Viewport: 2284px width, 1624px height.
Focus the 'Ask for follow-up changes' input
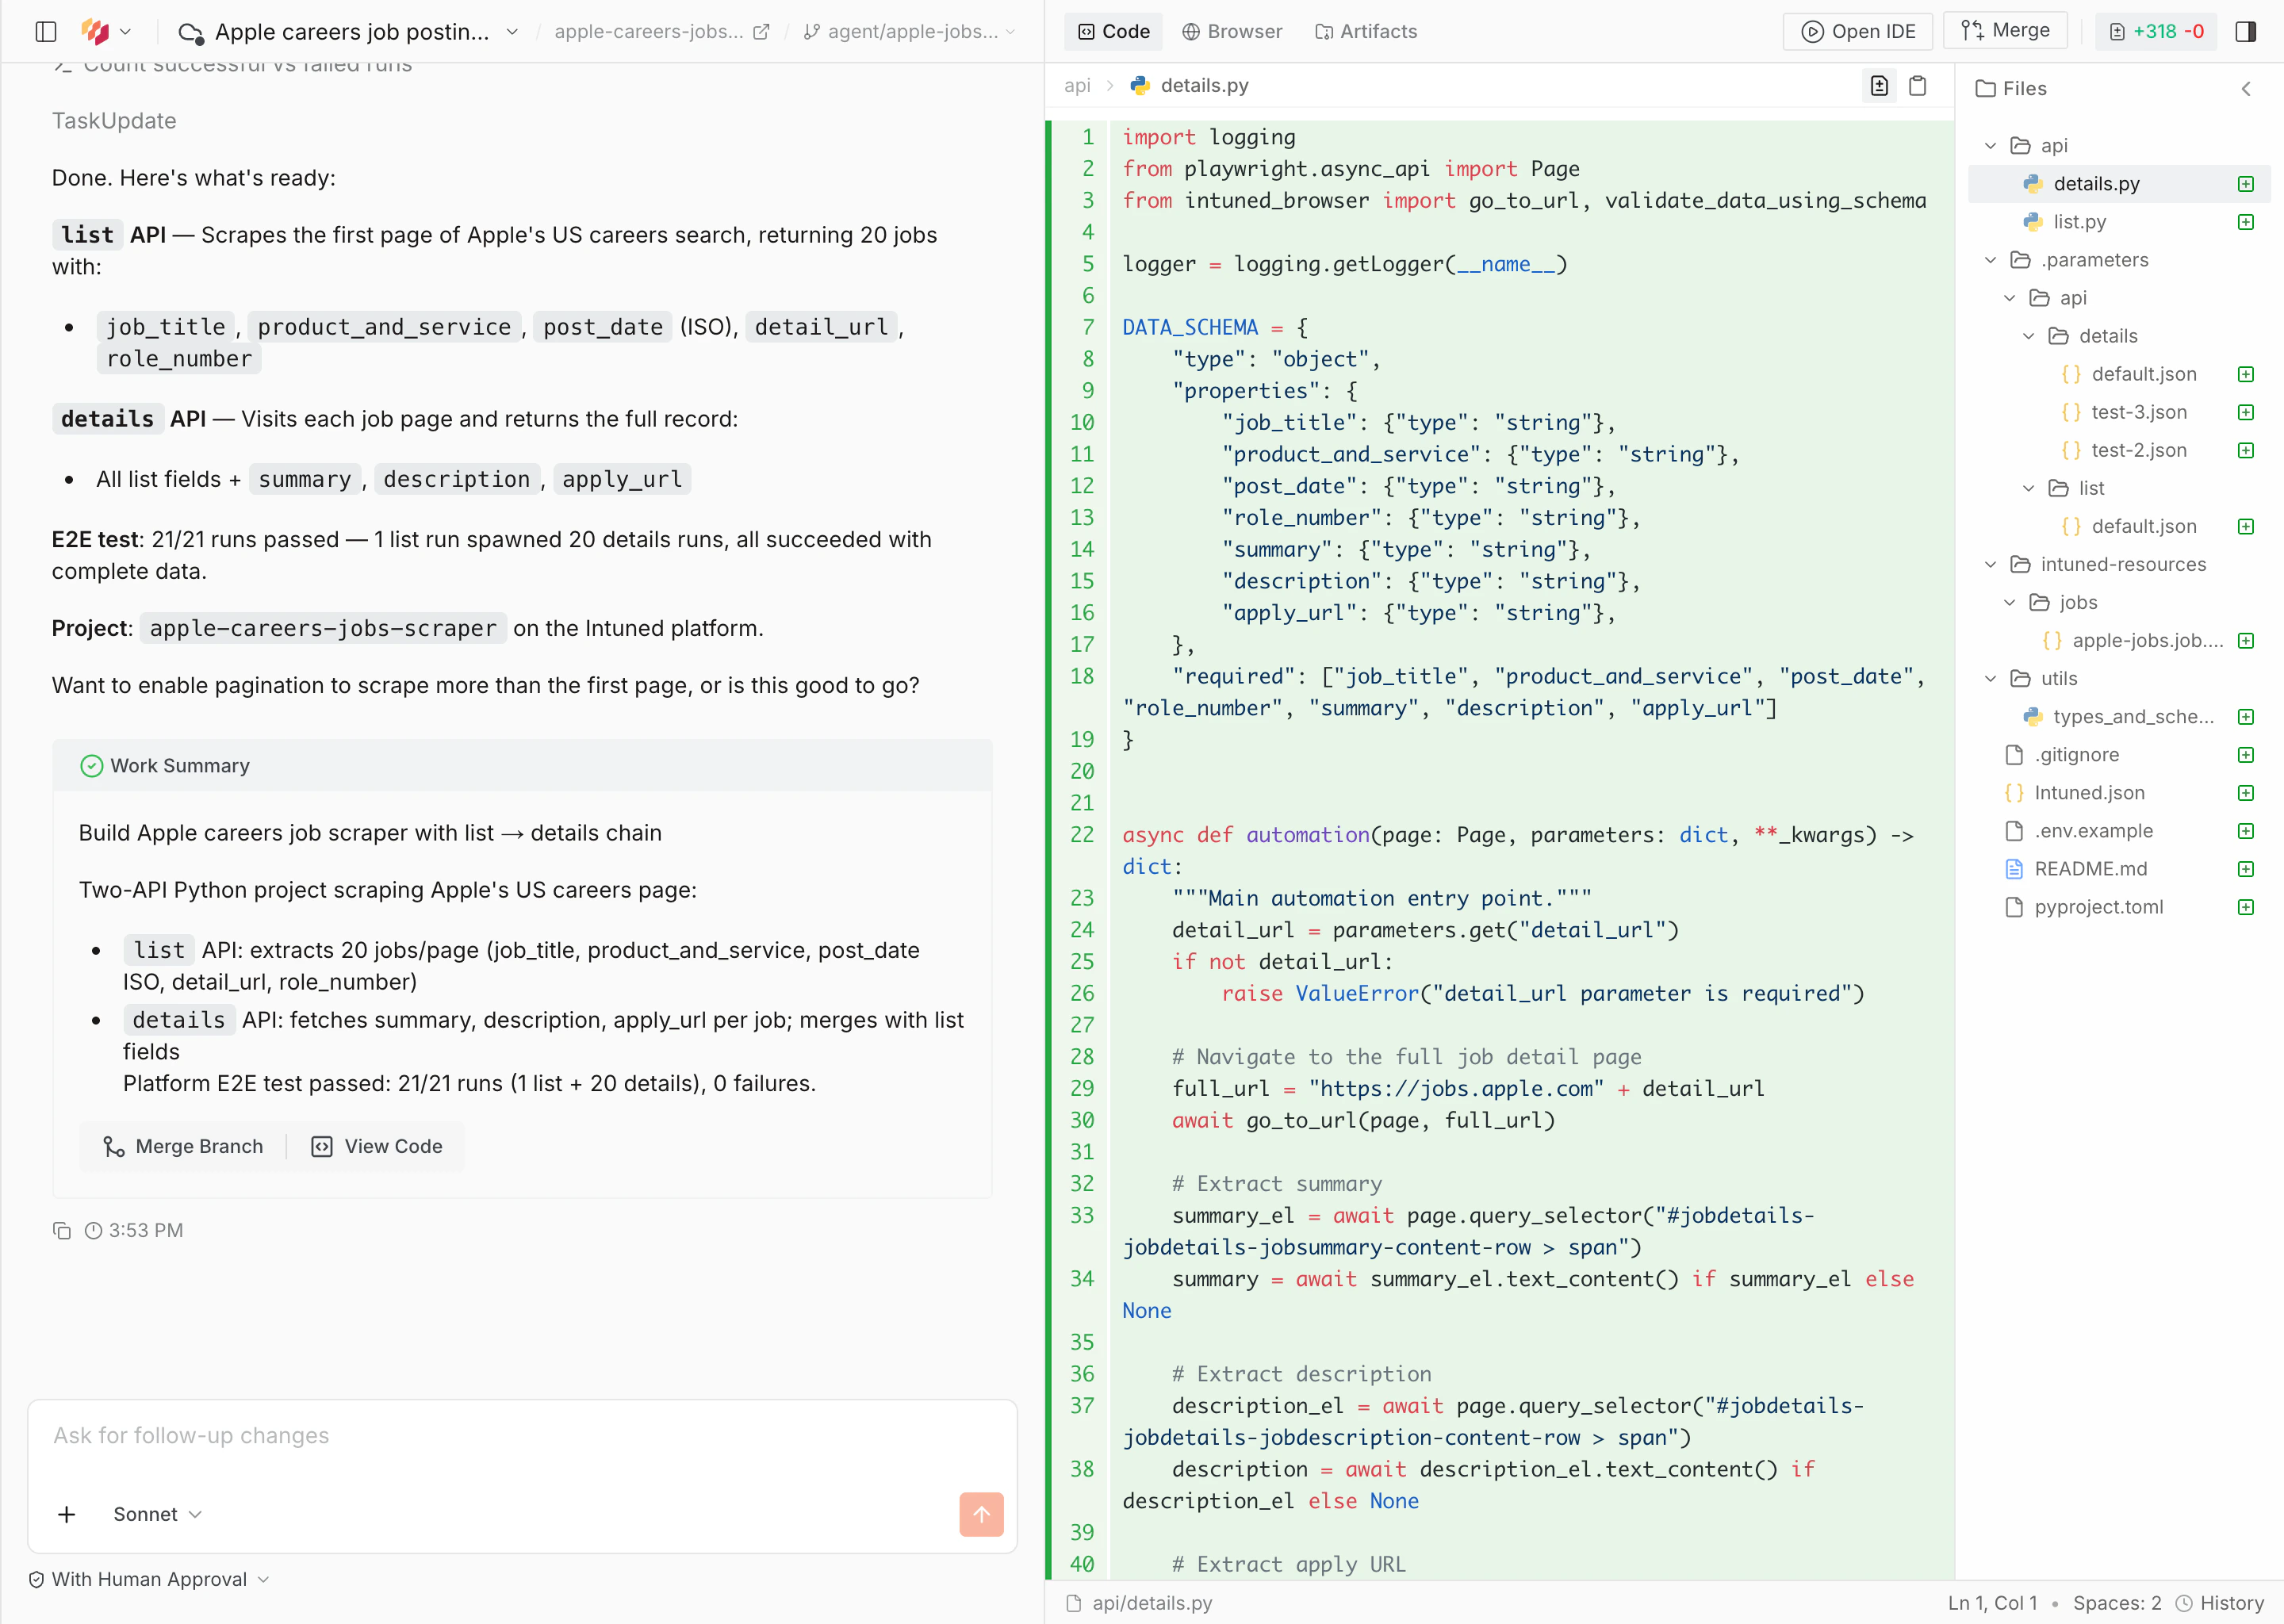[x=522, y=1436]
